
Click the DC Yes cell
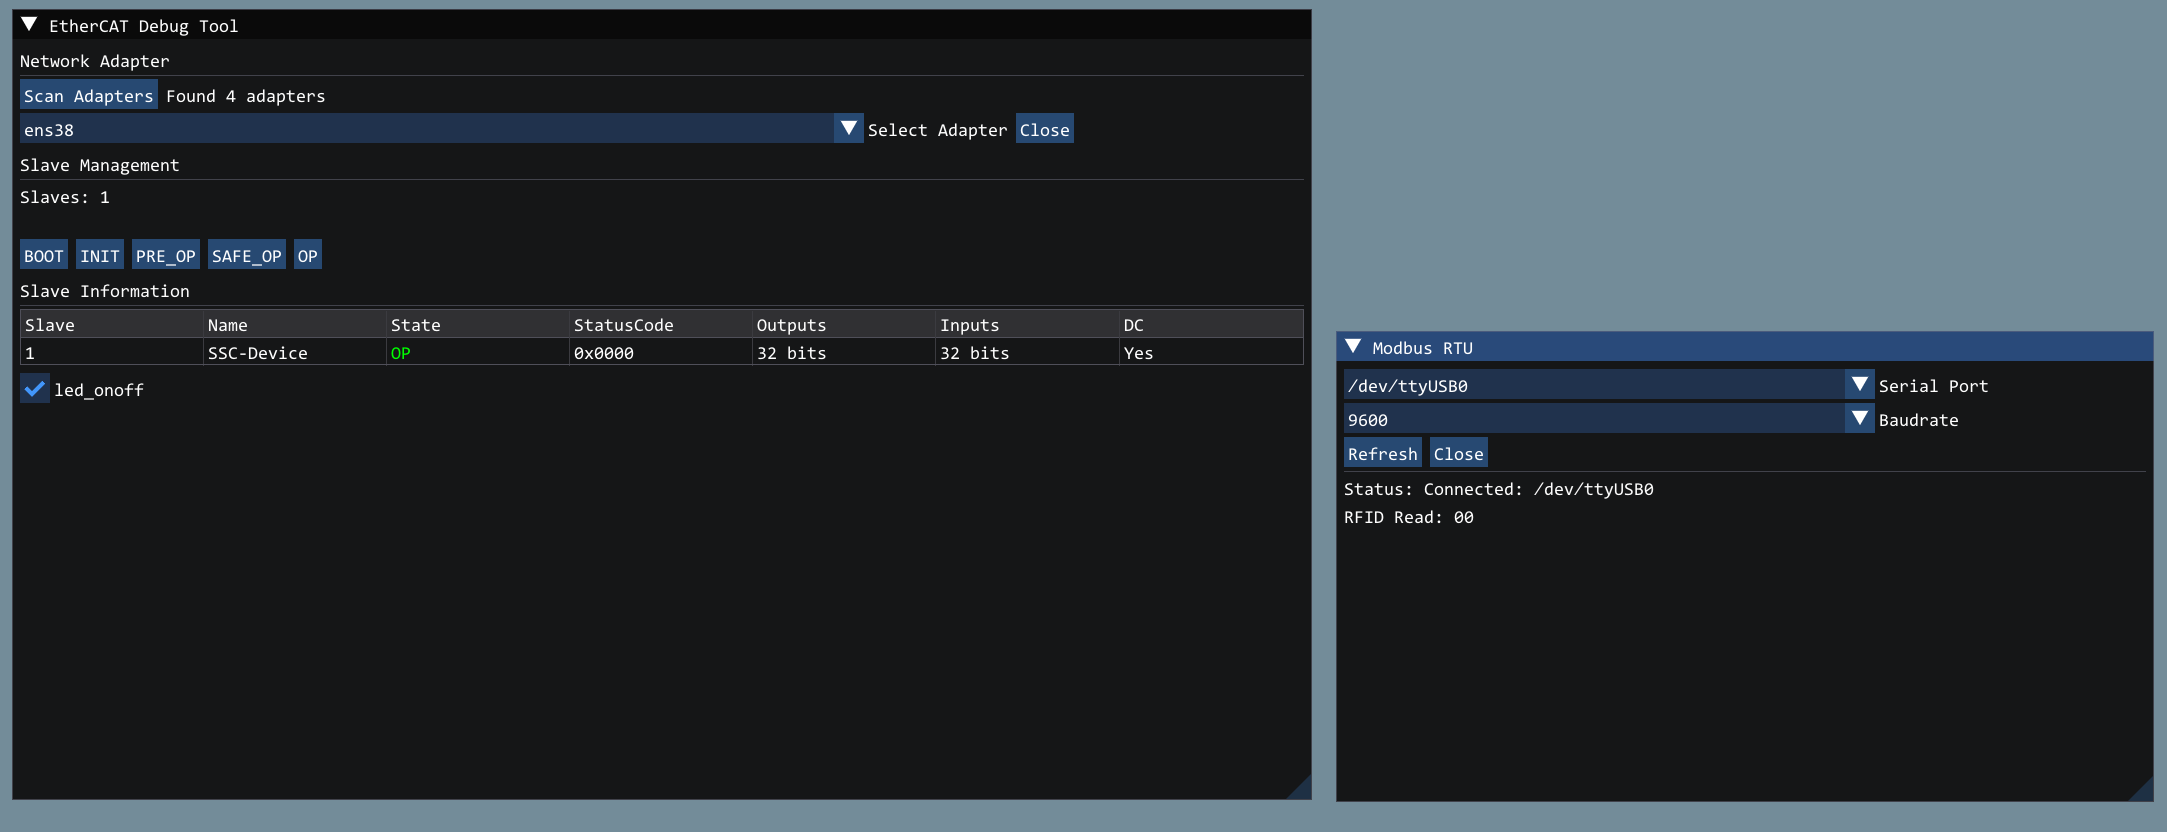[1211, 352]
